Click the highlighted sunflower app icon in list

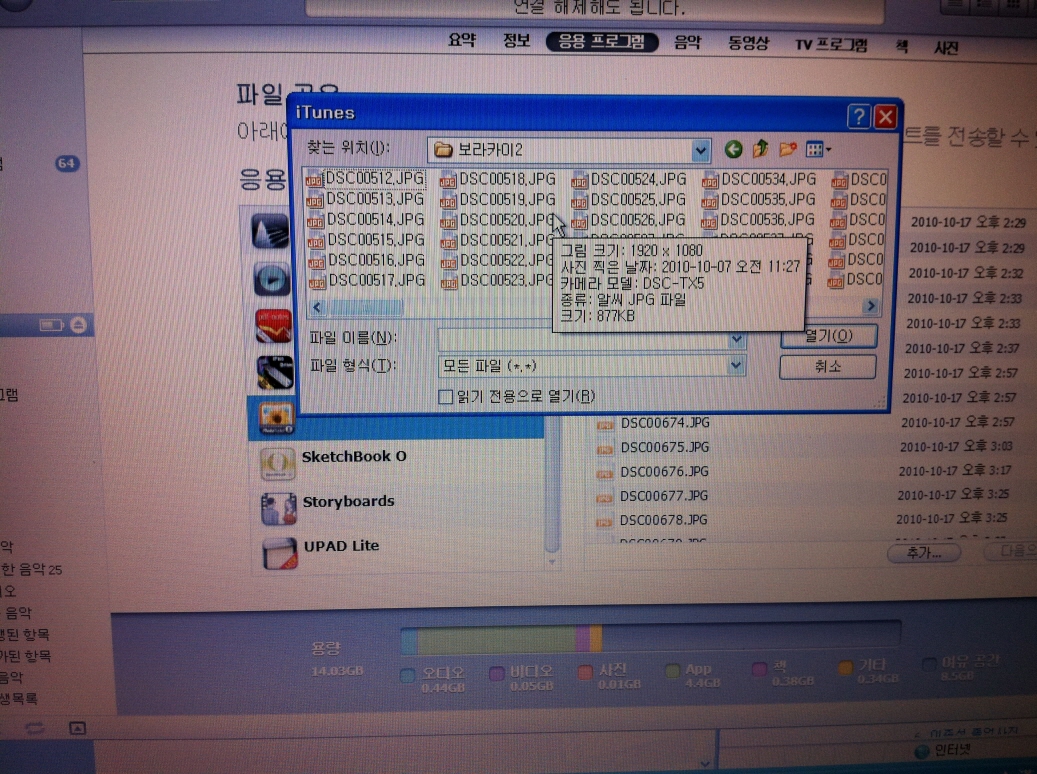tap(276, 418)
